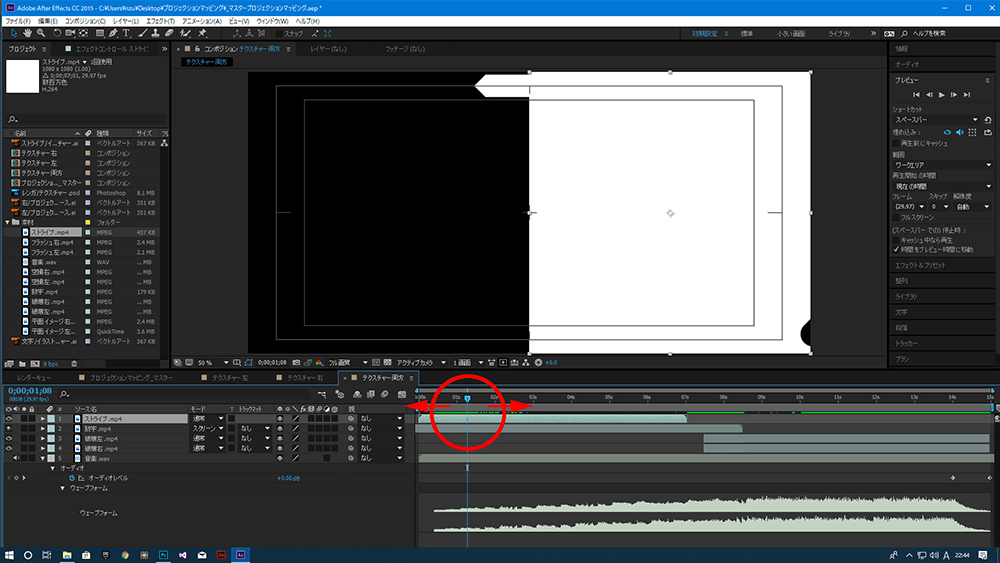Select the Pen tool
The height and width of the screenshot is (563, 1000).
(x=111, y=33)
